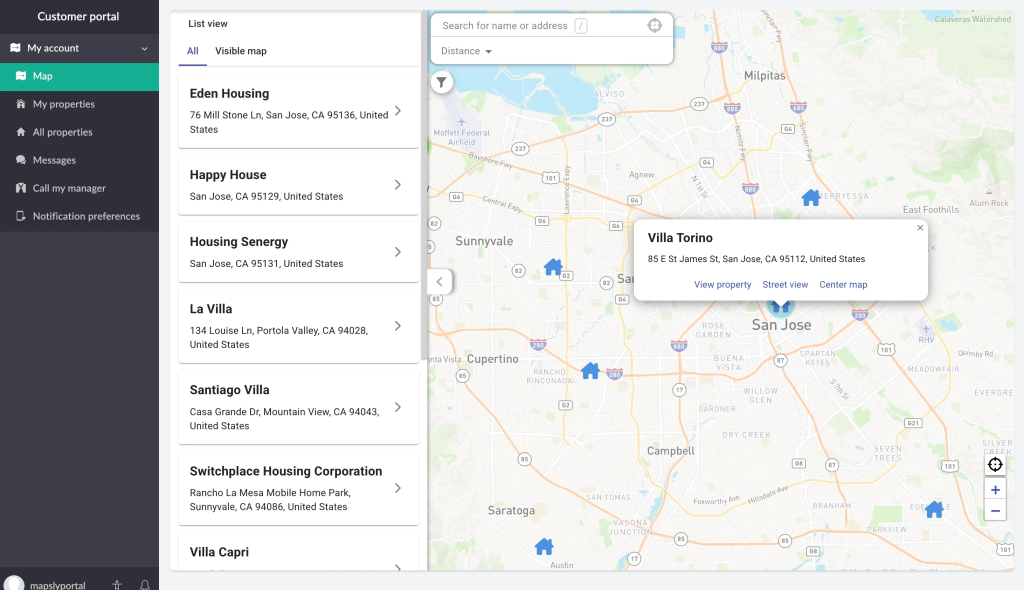Click the name or address search field
The image size is (1024, 590).
505,26
